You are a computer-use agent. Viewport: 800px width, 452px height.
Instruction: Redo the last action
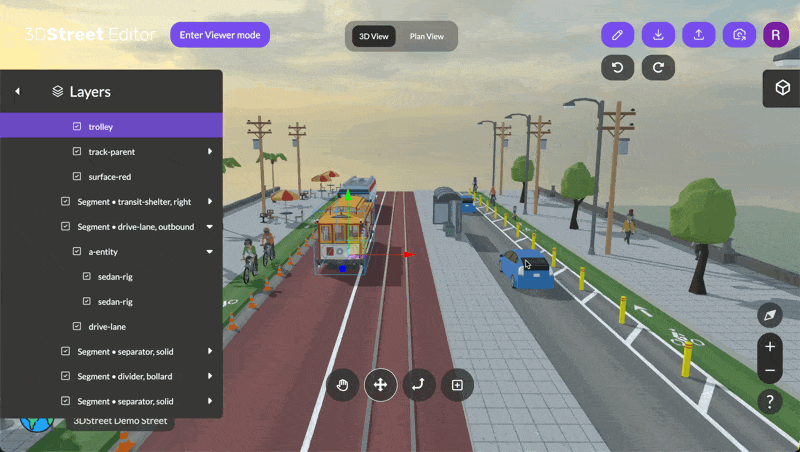point(658,68)
